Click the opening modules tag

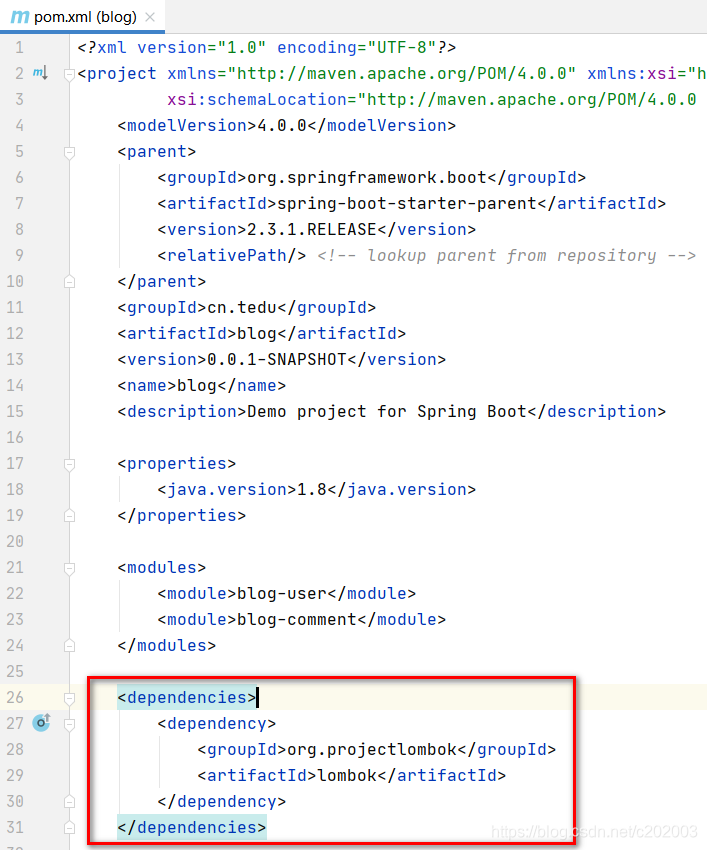pyautogui.click(x=162, y=568)
